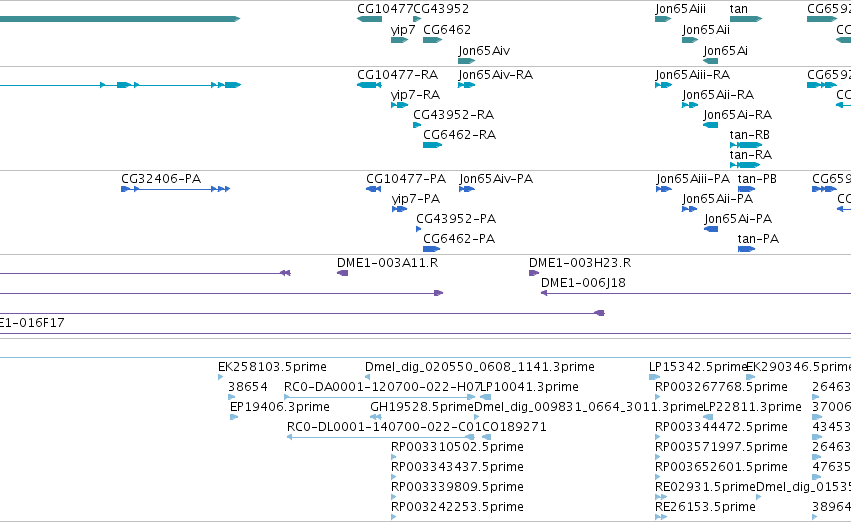Select the Jon65Aiii-RA transcript
This screenshot has height=522, width=851.
click(x=693, y=75)
